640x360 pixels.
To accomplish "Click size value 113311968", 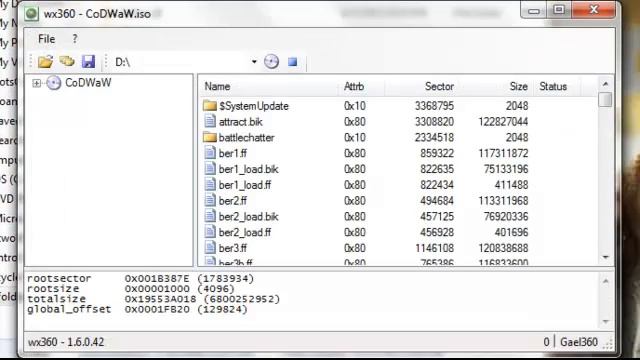I will click(503, 201).
